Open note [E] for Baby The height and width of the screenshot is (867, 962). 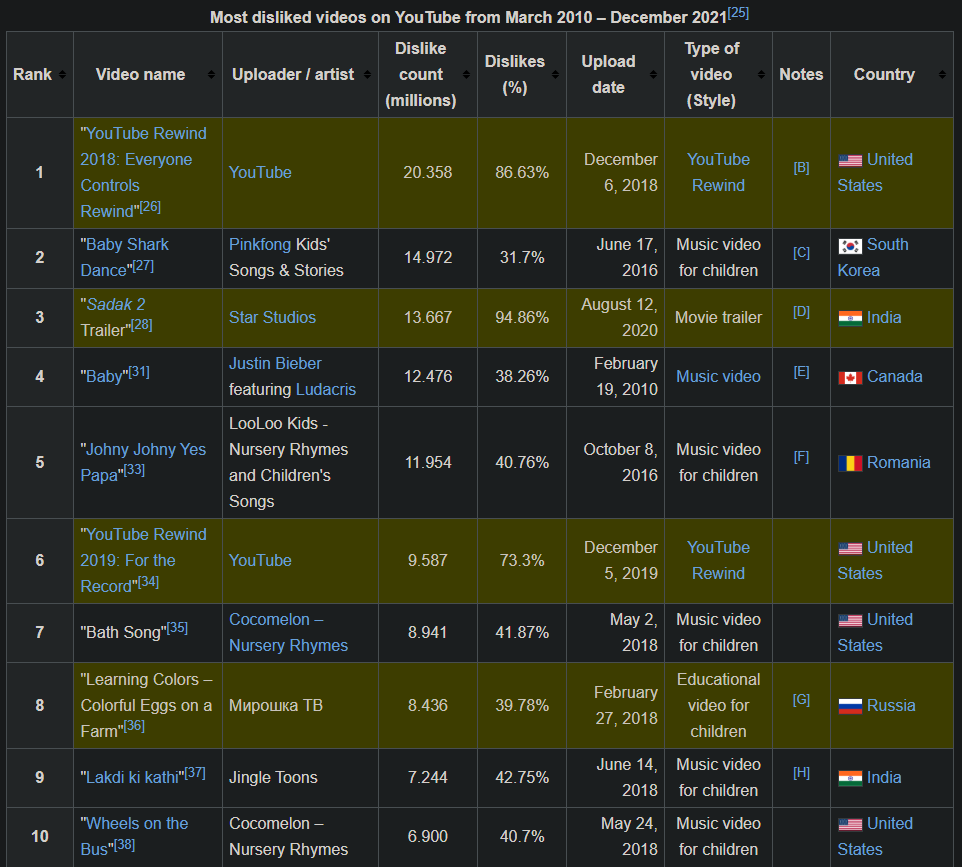tap(801, 372)
